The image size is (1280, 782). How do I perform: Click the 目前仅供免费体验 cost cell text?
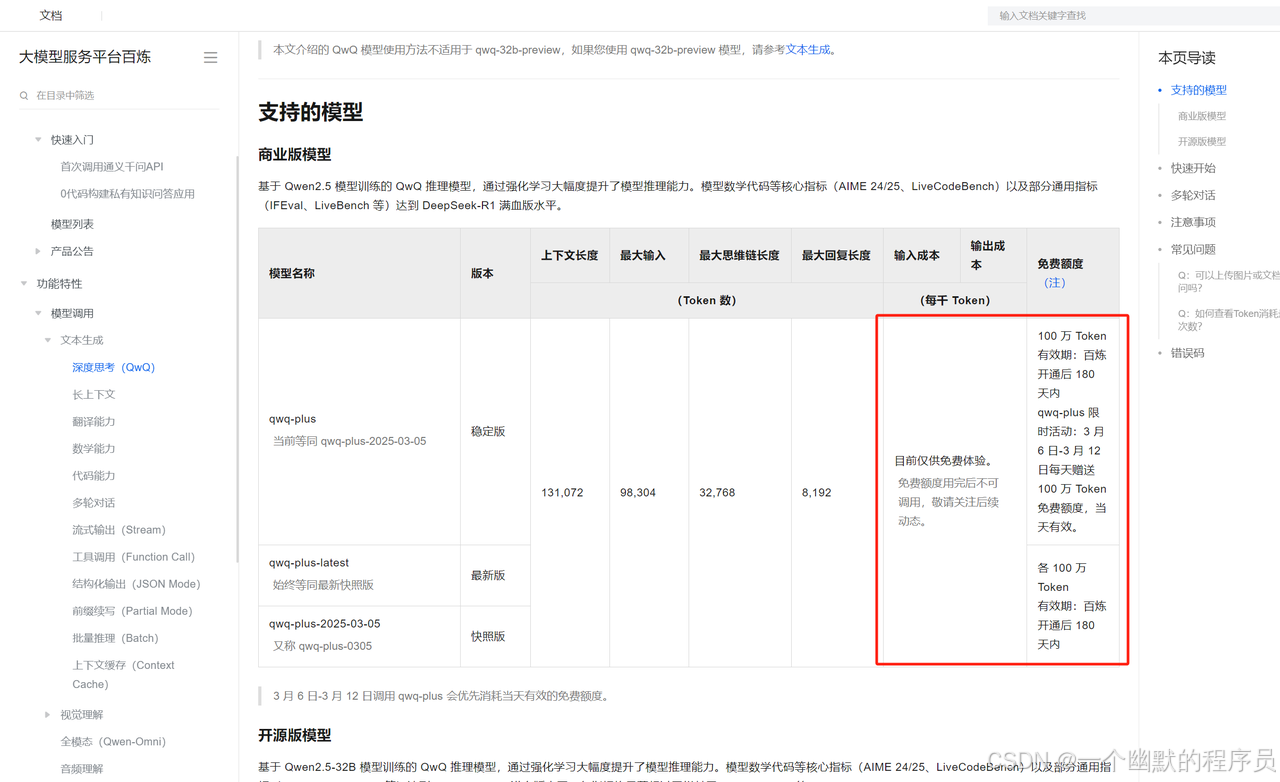coord(945,461)
